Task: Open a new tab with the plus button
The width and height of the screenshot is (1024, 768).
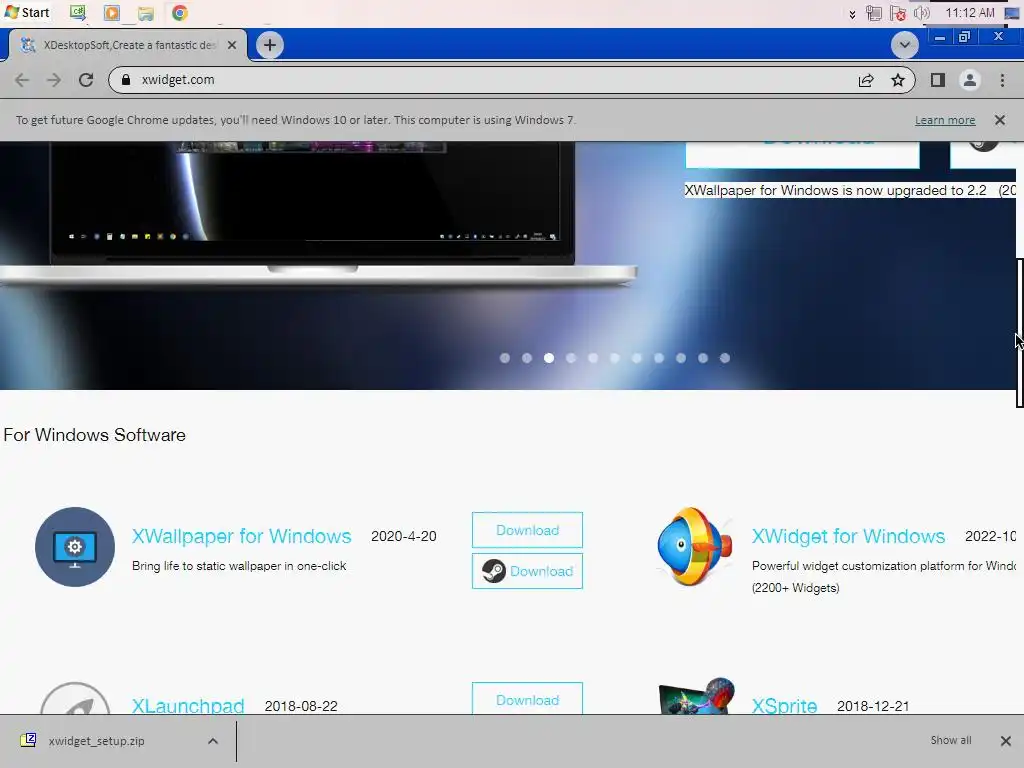Action: (270, 45)
